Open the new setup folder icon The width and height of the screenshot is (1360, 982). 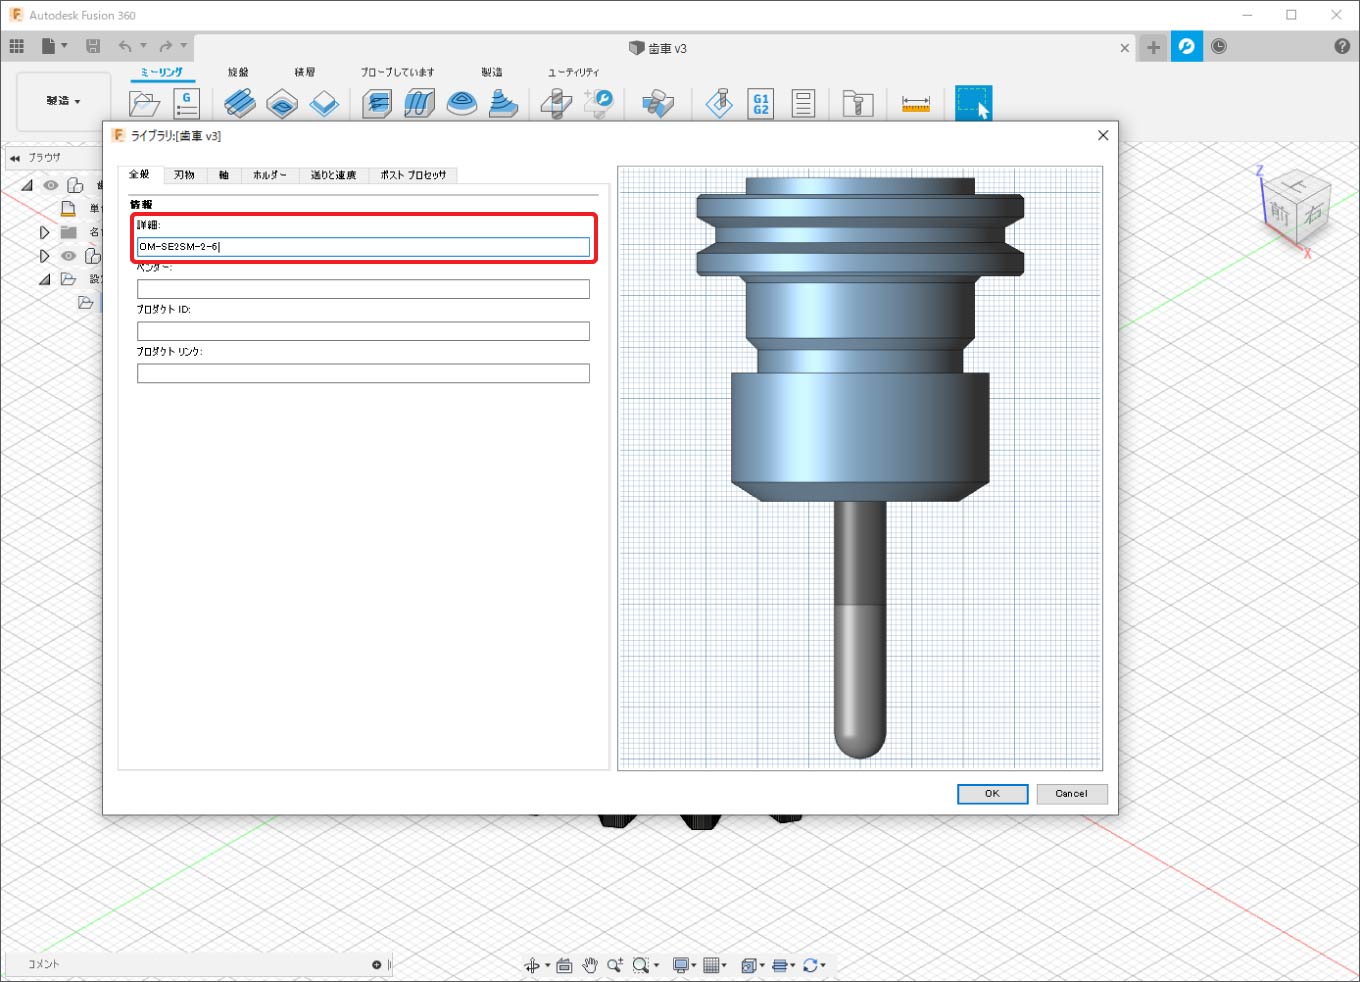click(x=144, y=104)
